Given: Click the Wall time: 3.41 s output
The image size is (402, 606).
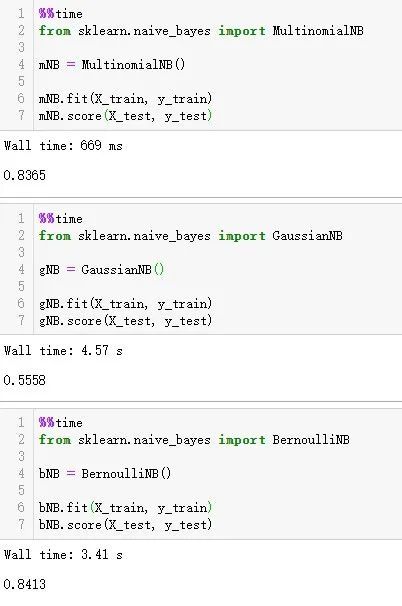Looking at the screenshot, I should point(63,555).
